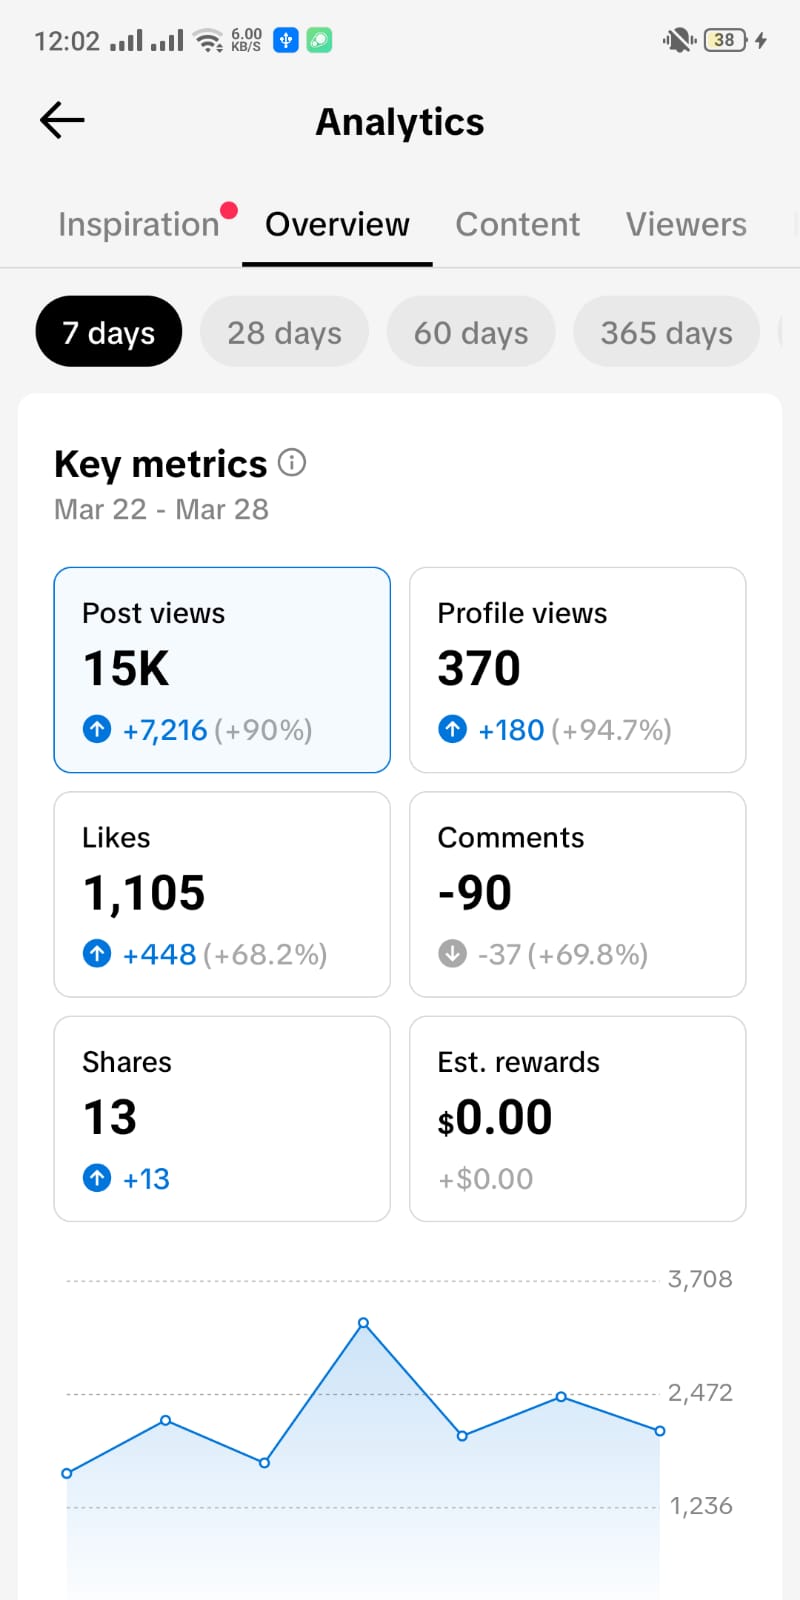Select the 7 days range chip
The width and height of the screenshot is (800, 1600).
coord(109,332)
